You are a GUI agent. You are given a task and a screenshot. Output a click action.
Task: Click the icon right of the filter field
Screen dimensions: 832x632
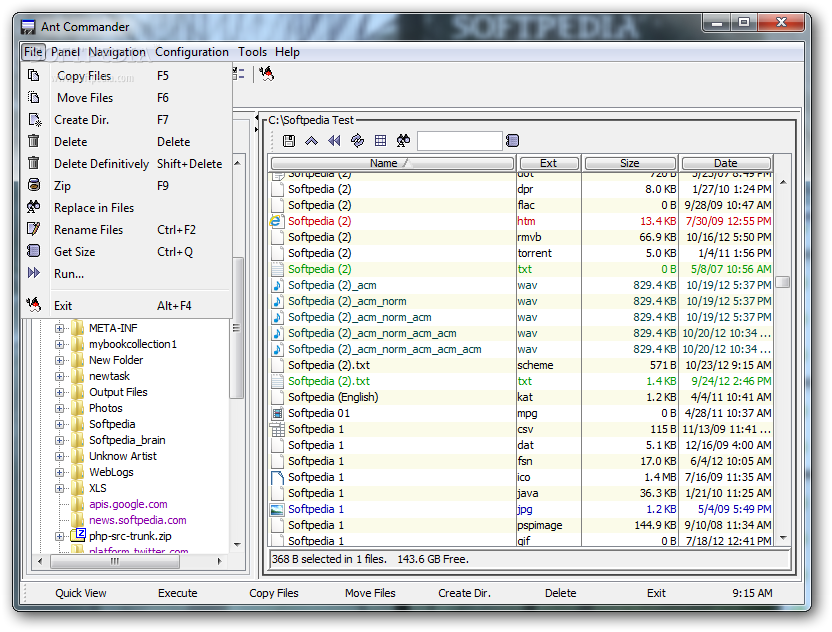[512, 141]
